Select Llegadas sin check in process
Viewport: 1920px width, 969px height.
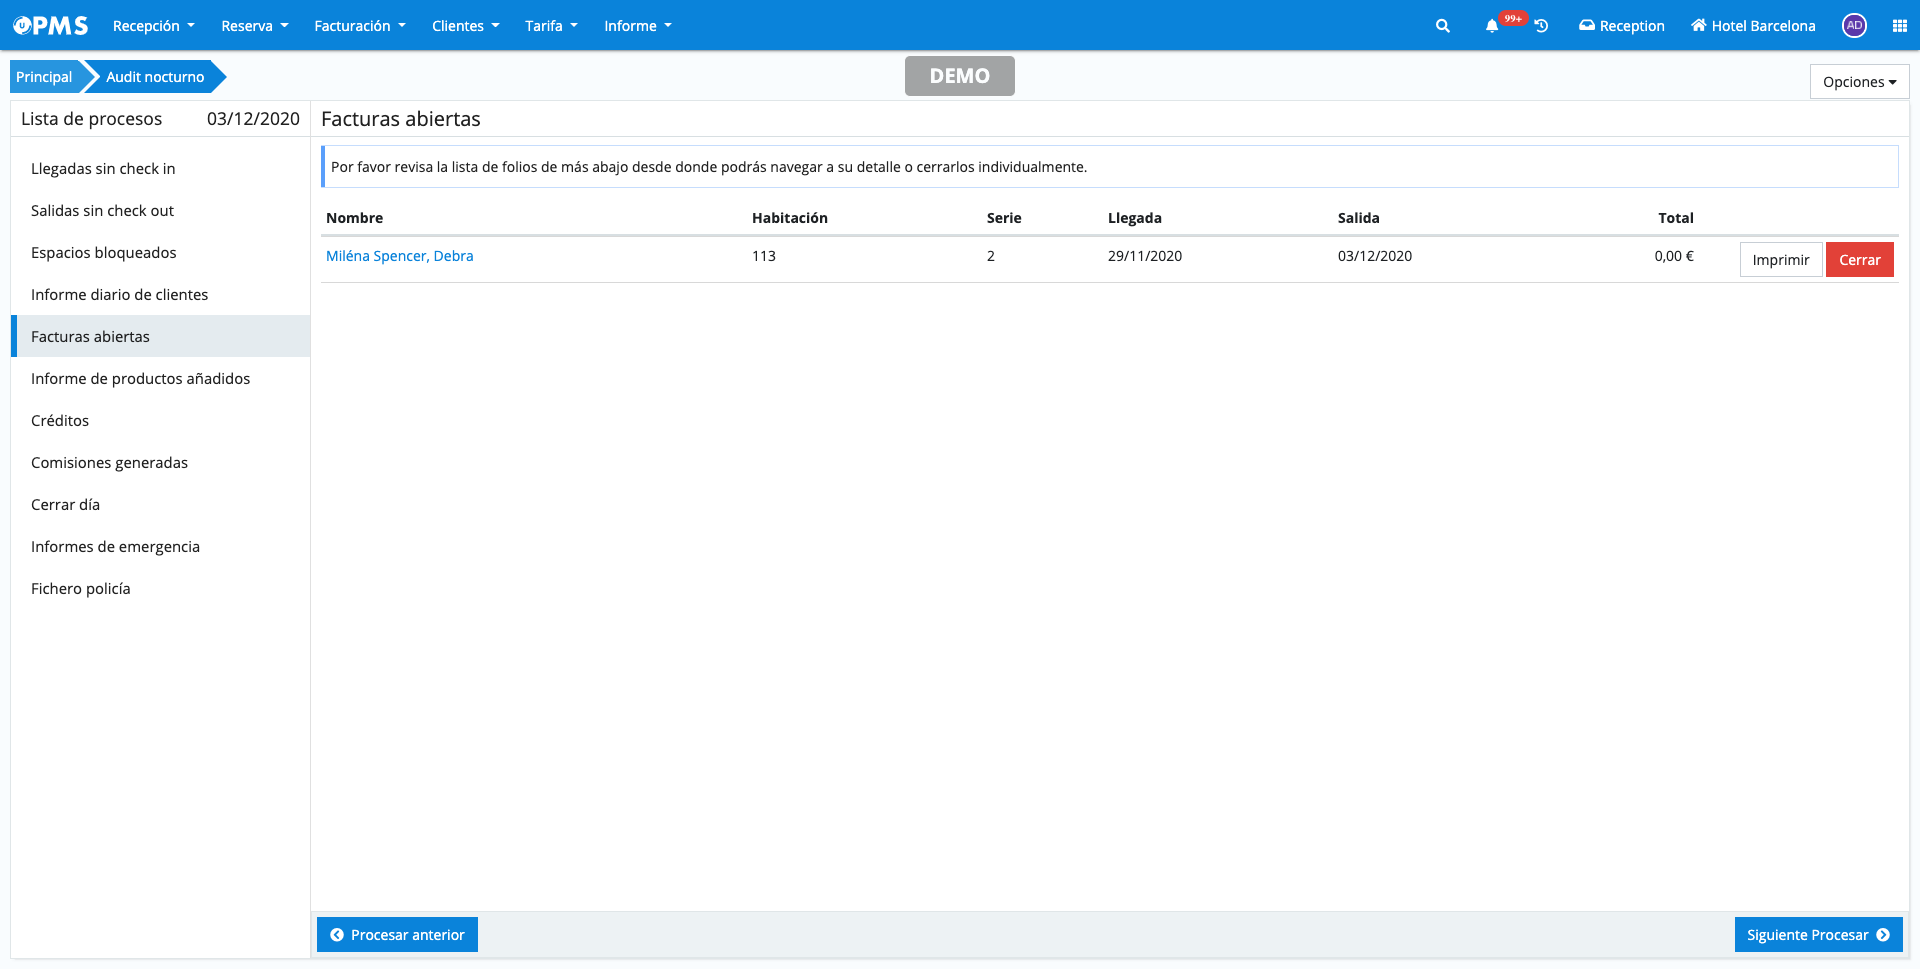[103, 169]
